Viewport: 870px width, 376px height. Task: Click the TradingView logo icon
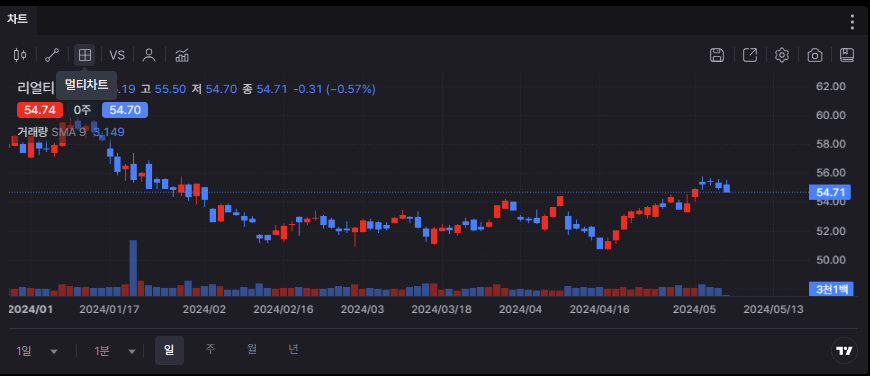[844, 350]
